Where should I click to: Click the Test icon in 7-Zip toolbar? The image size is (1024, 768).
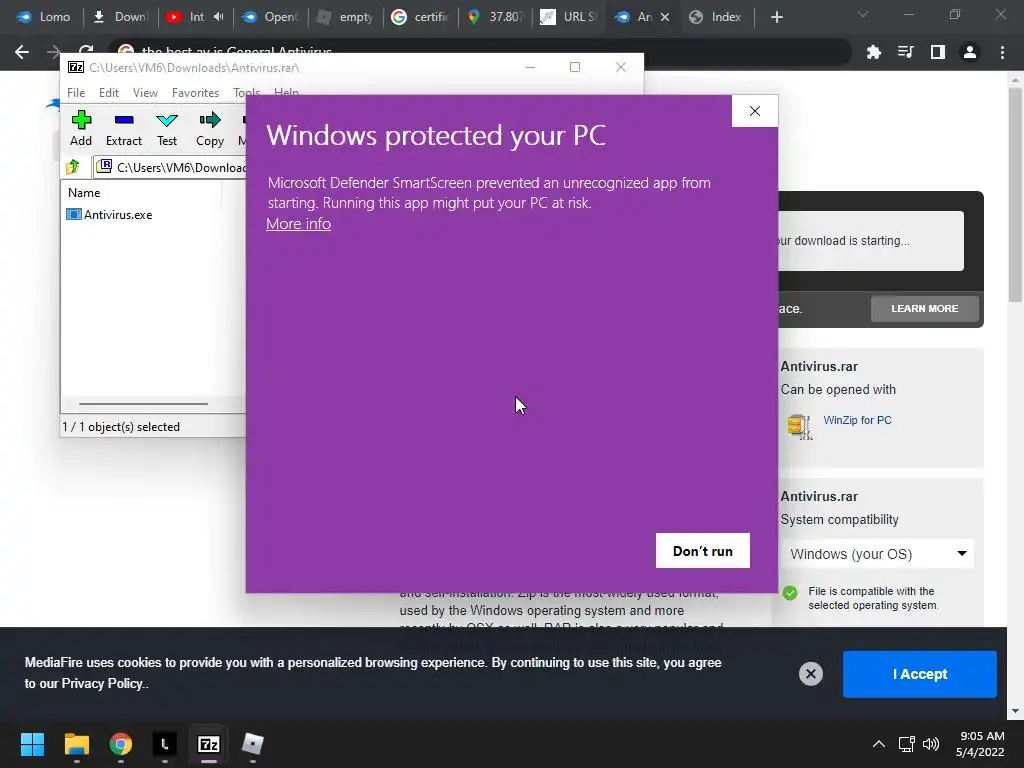[x=167, y=128]
